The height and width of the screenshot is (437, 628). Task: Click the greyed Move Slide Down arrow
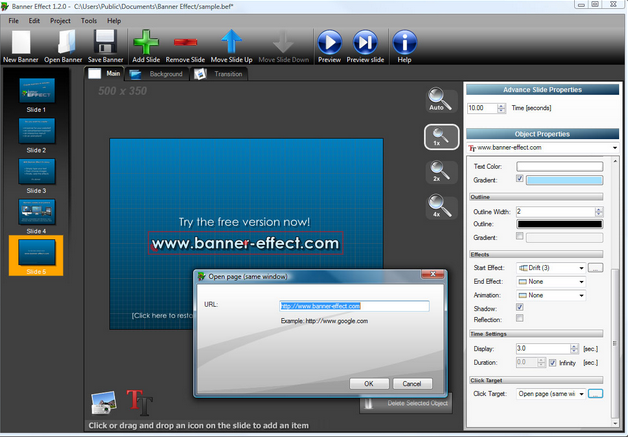pos(283,42)
